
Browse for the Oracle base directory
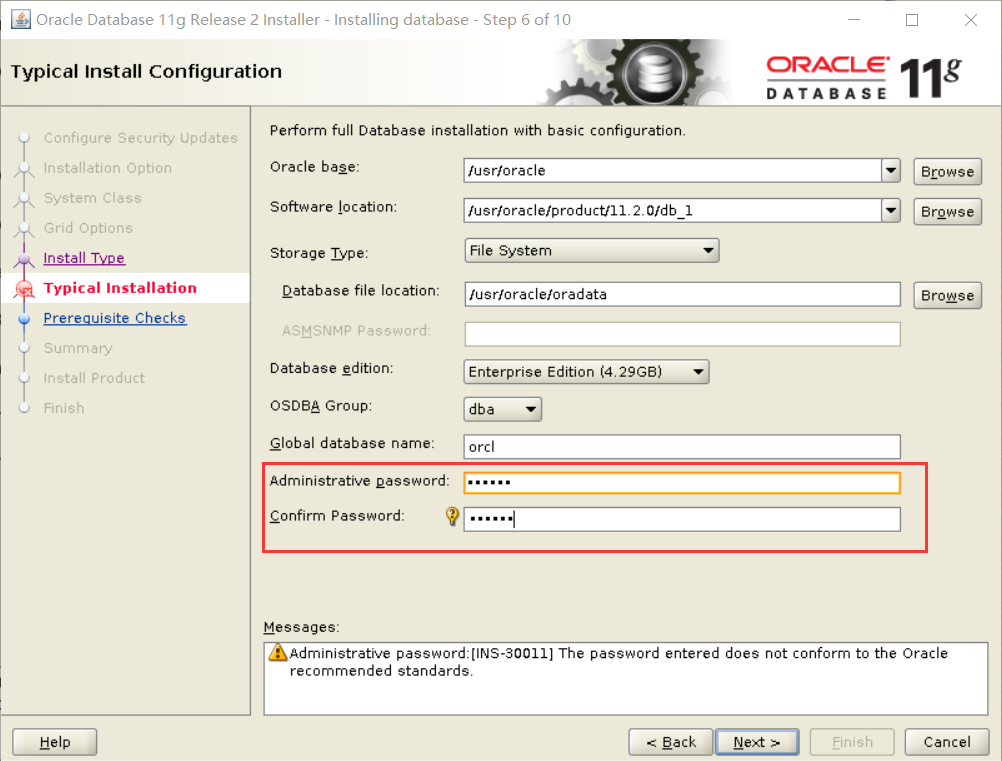(x=947, y=171)
